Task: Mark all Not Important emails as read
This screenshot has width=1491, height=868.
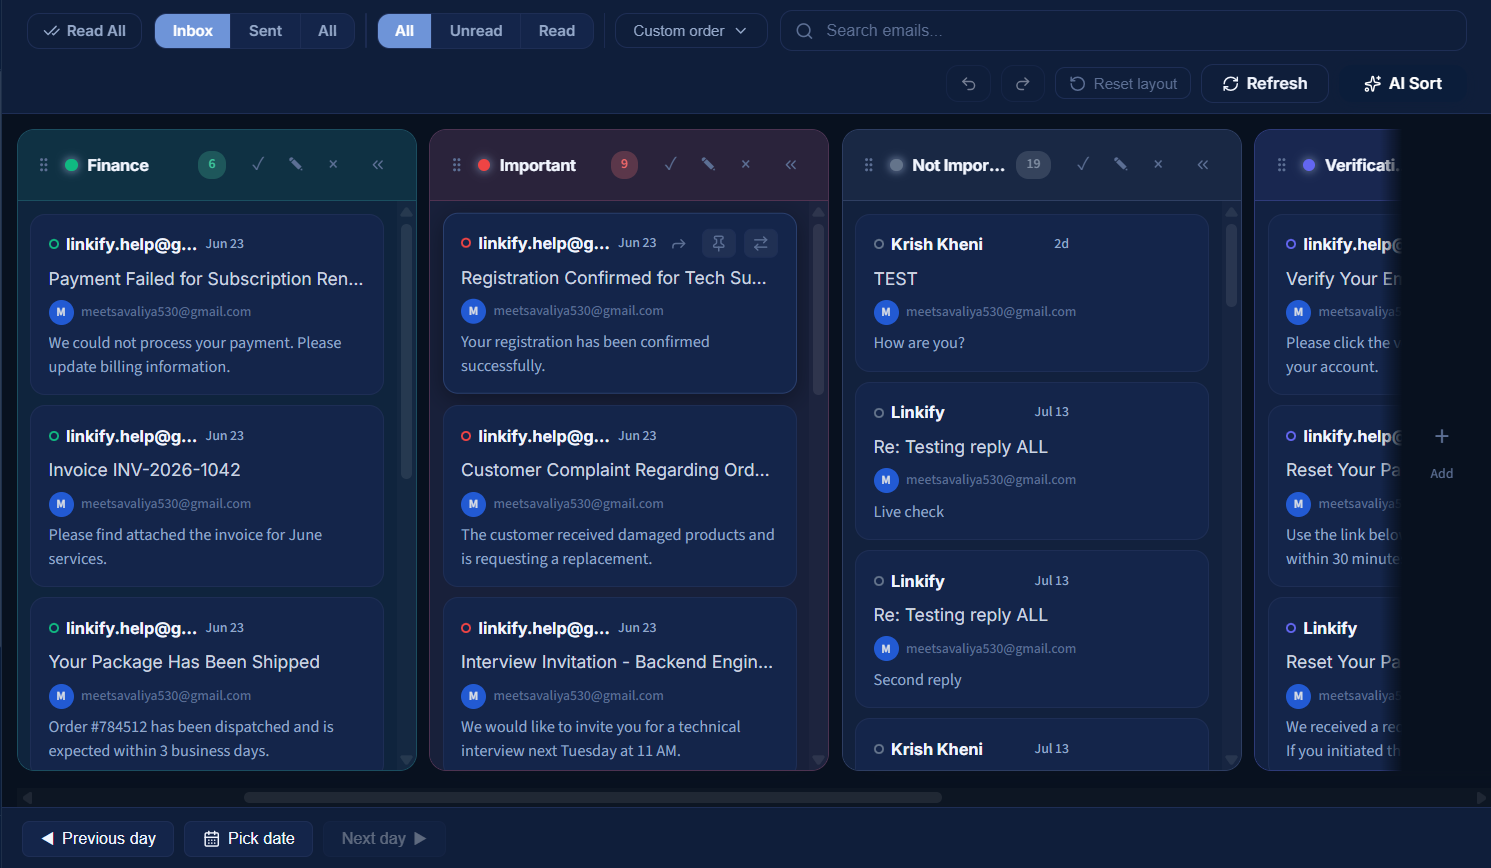Action: coord(1083,164)
